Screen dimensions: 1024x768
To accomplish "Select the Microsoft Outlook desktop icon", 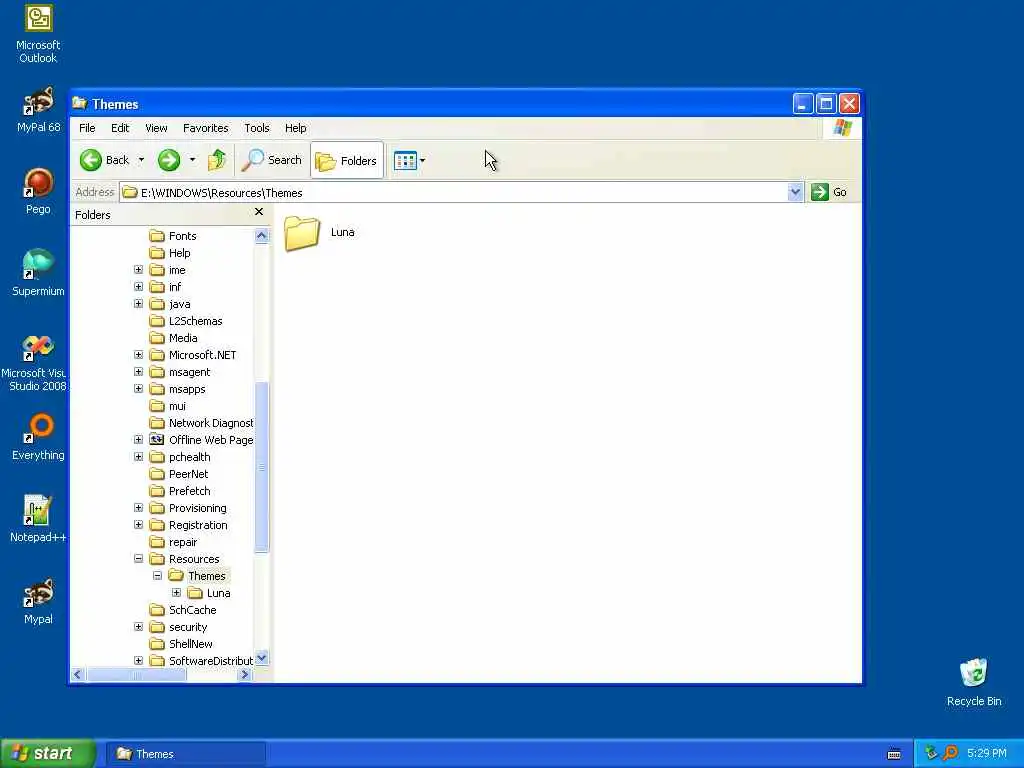I will 38,35.
